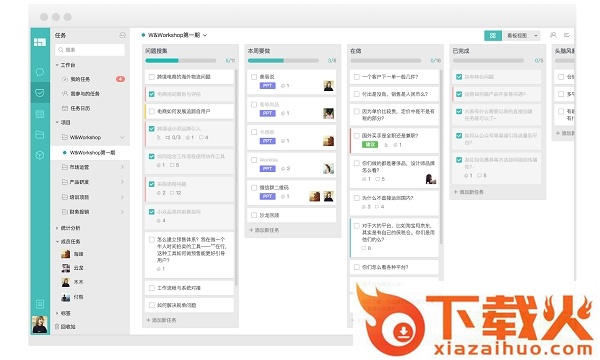The height and width of the screenshot is (360, 600).
Task: Click the rightmost toolbar icon after members
Action: 567,35
